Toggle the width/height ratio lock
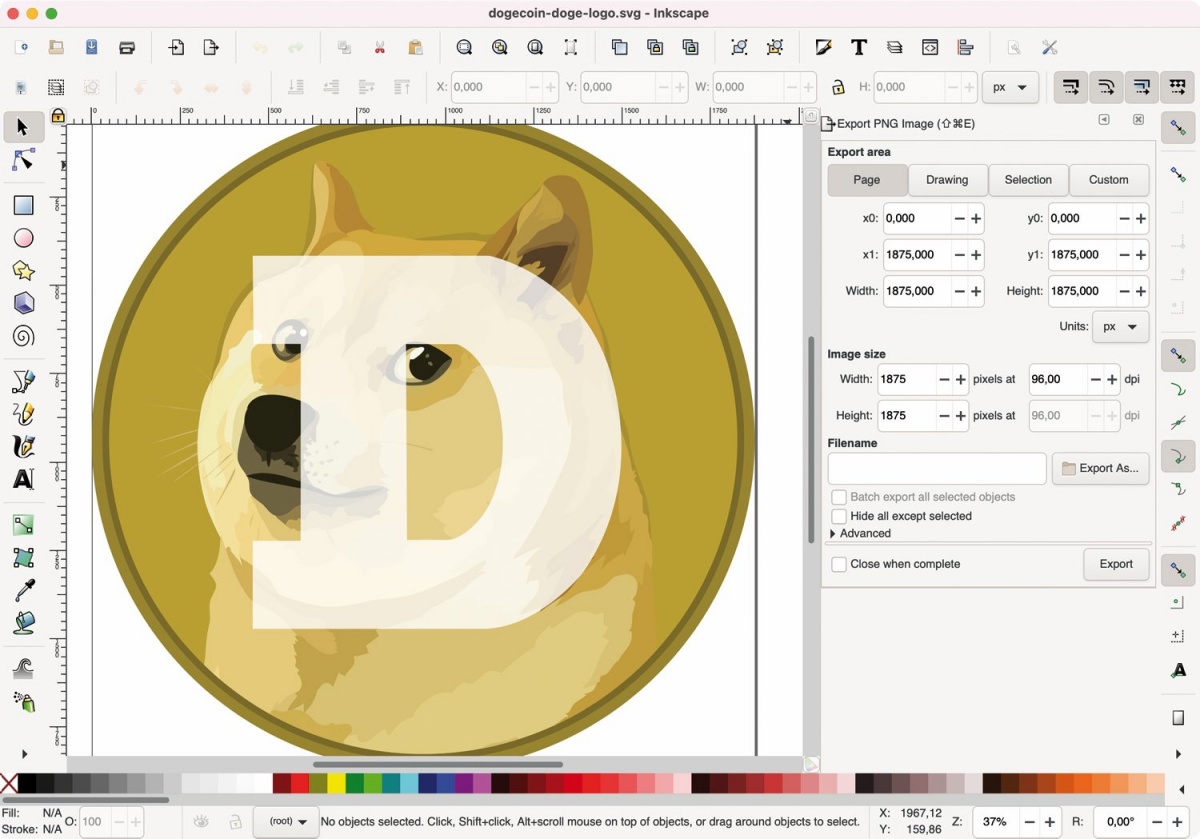 (838, 87)
